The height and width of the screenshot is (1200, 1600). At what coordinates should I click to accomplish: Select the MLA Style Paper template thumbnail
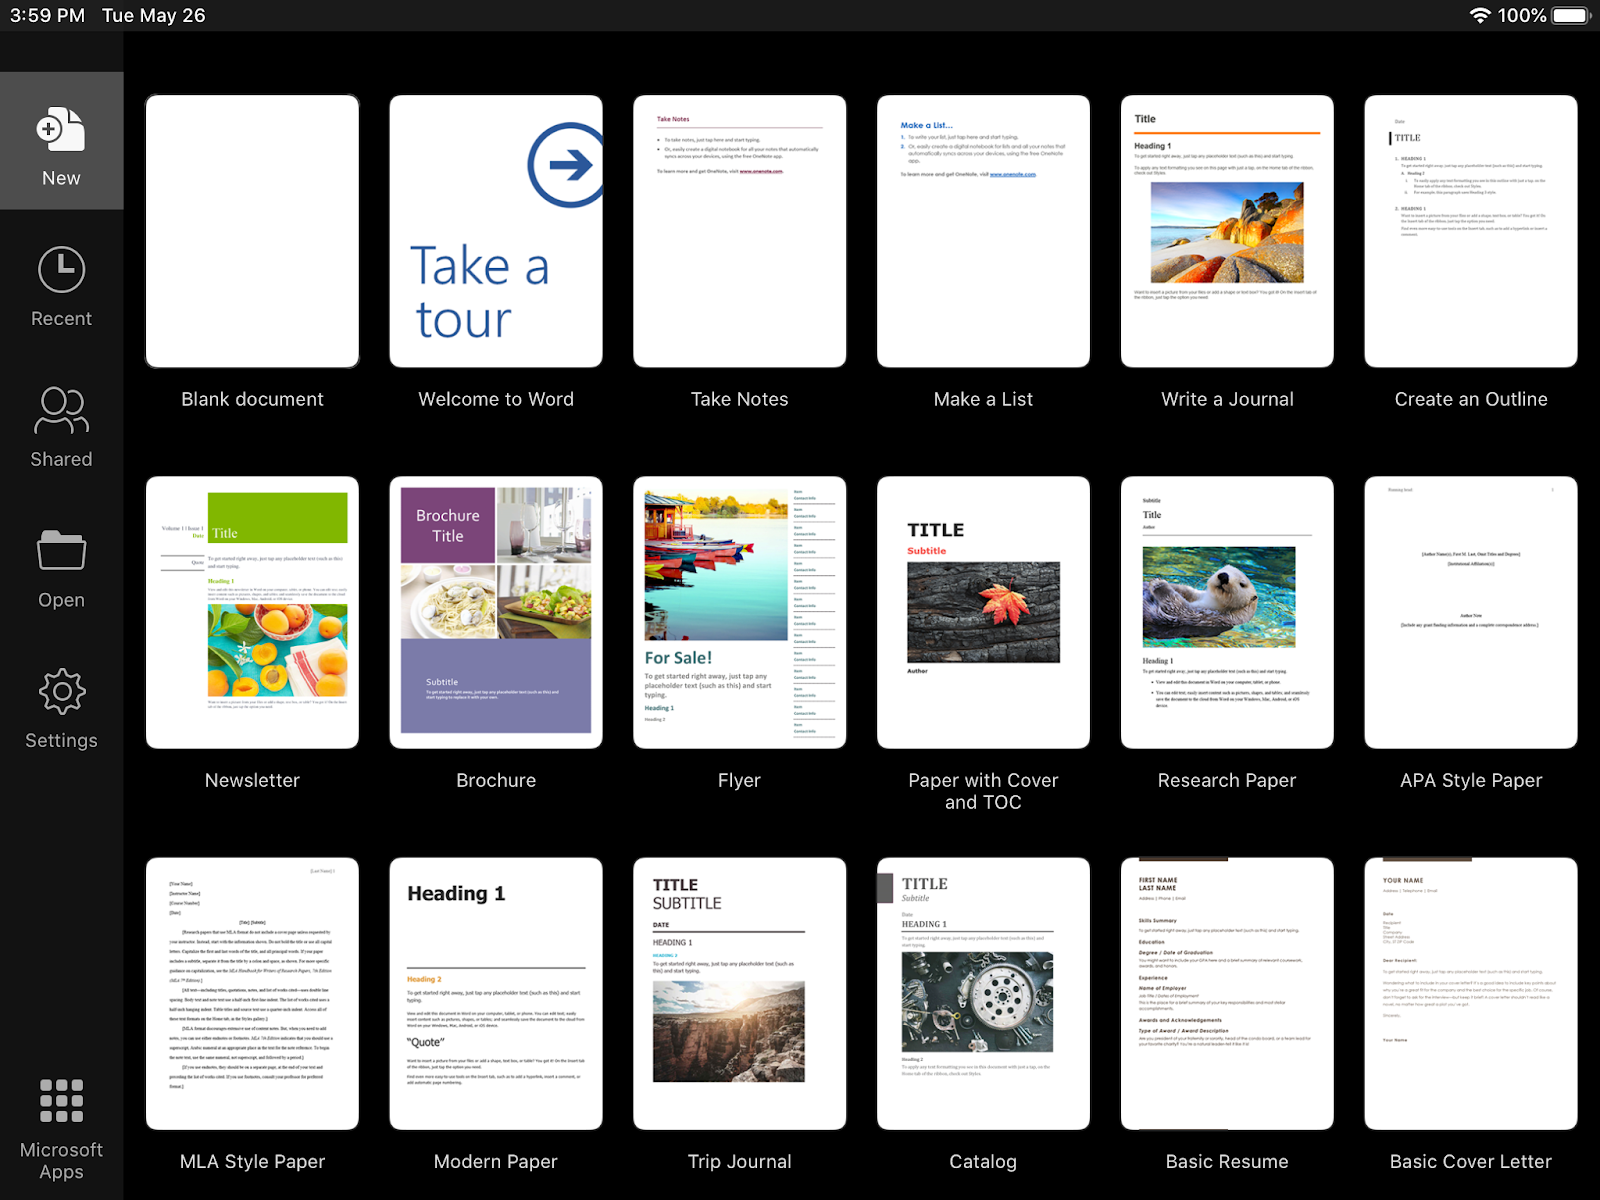[x=252, y=993]
